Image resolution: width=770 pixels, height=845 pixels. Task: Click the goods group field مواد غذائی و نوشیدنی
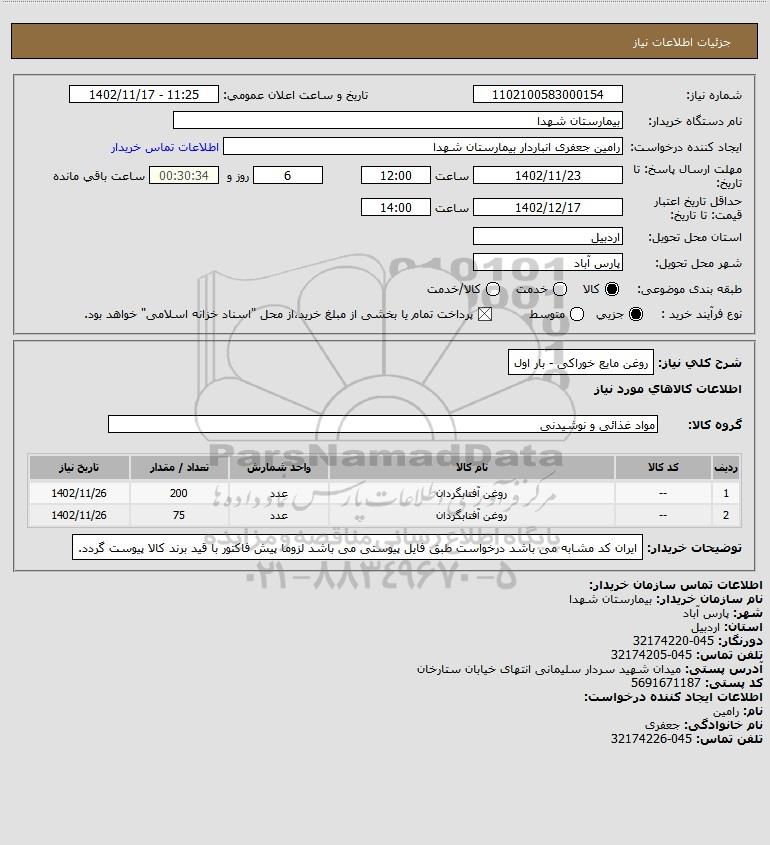tap(383, 425)
